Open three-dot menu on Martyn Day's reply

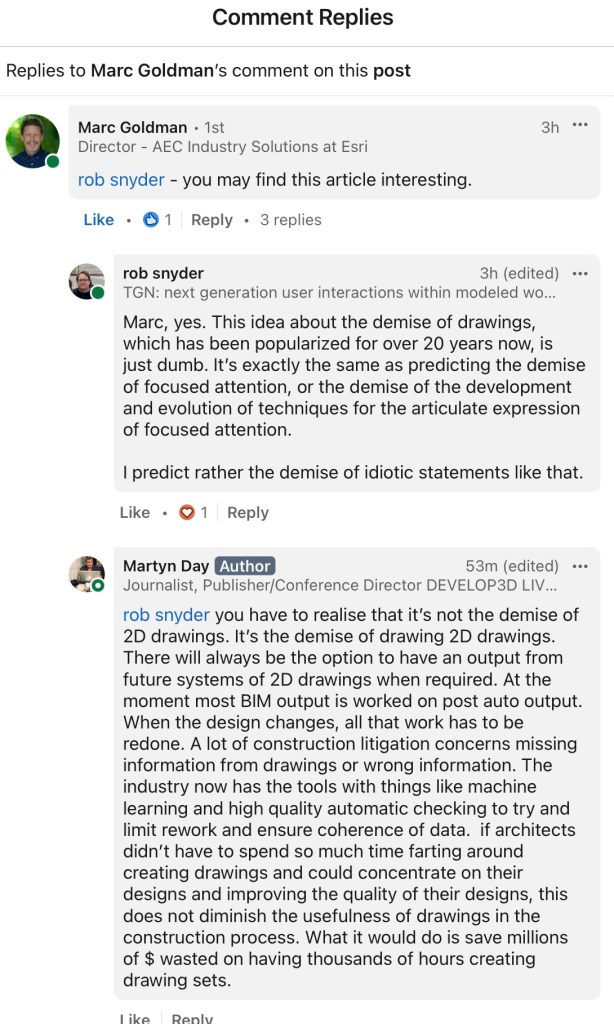point(580,566)
